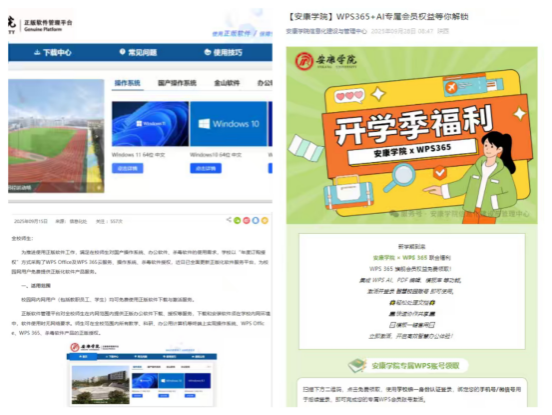Click the campus stadium slideshow image

(56, 136)
